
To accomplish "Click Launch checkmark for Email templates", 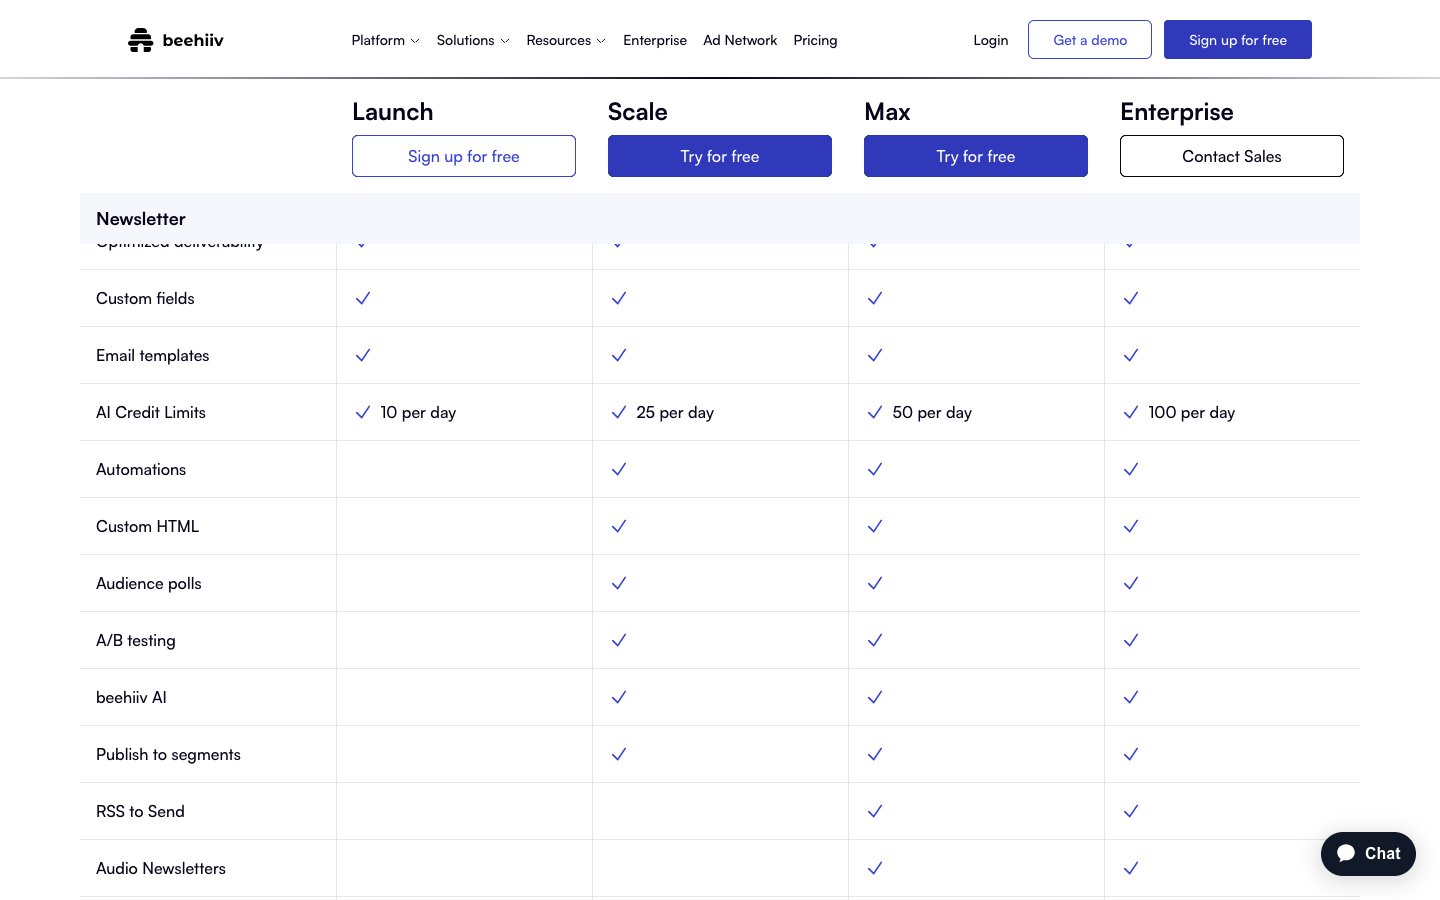I will click(x=363, y=355).
